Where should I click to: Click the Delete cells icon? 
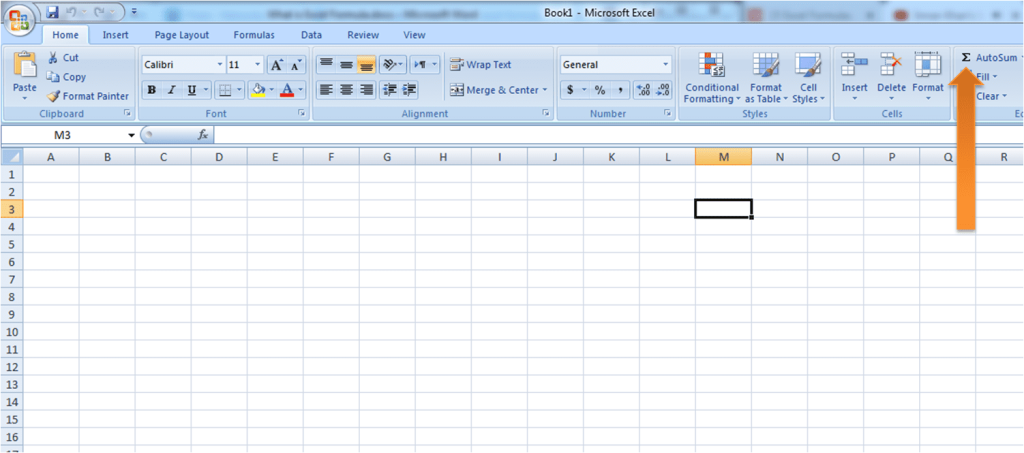tap(891, 65)
